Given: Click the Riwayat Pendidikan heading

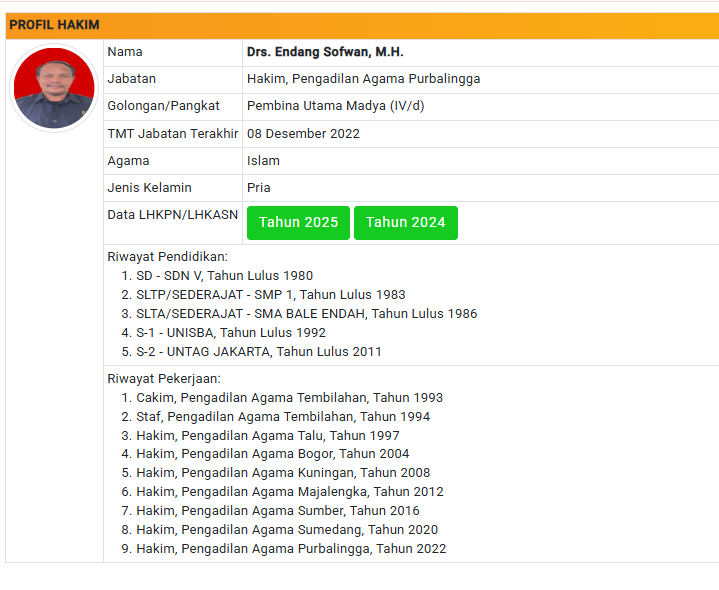Looking at the screenshot, I should point(167,257).
